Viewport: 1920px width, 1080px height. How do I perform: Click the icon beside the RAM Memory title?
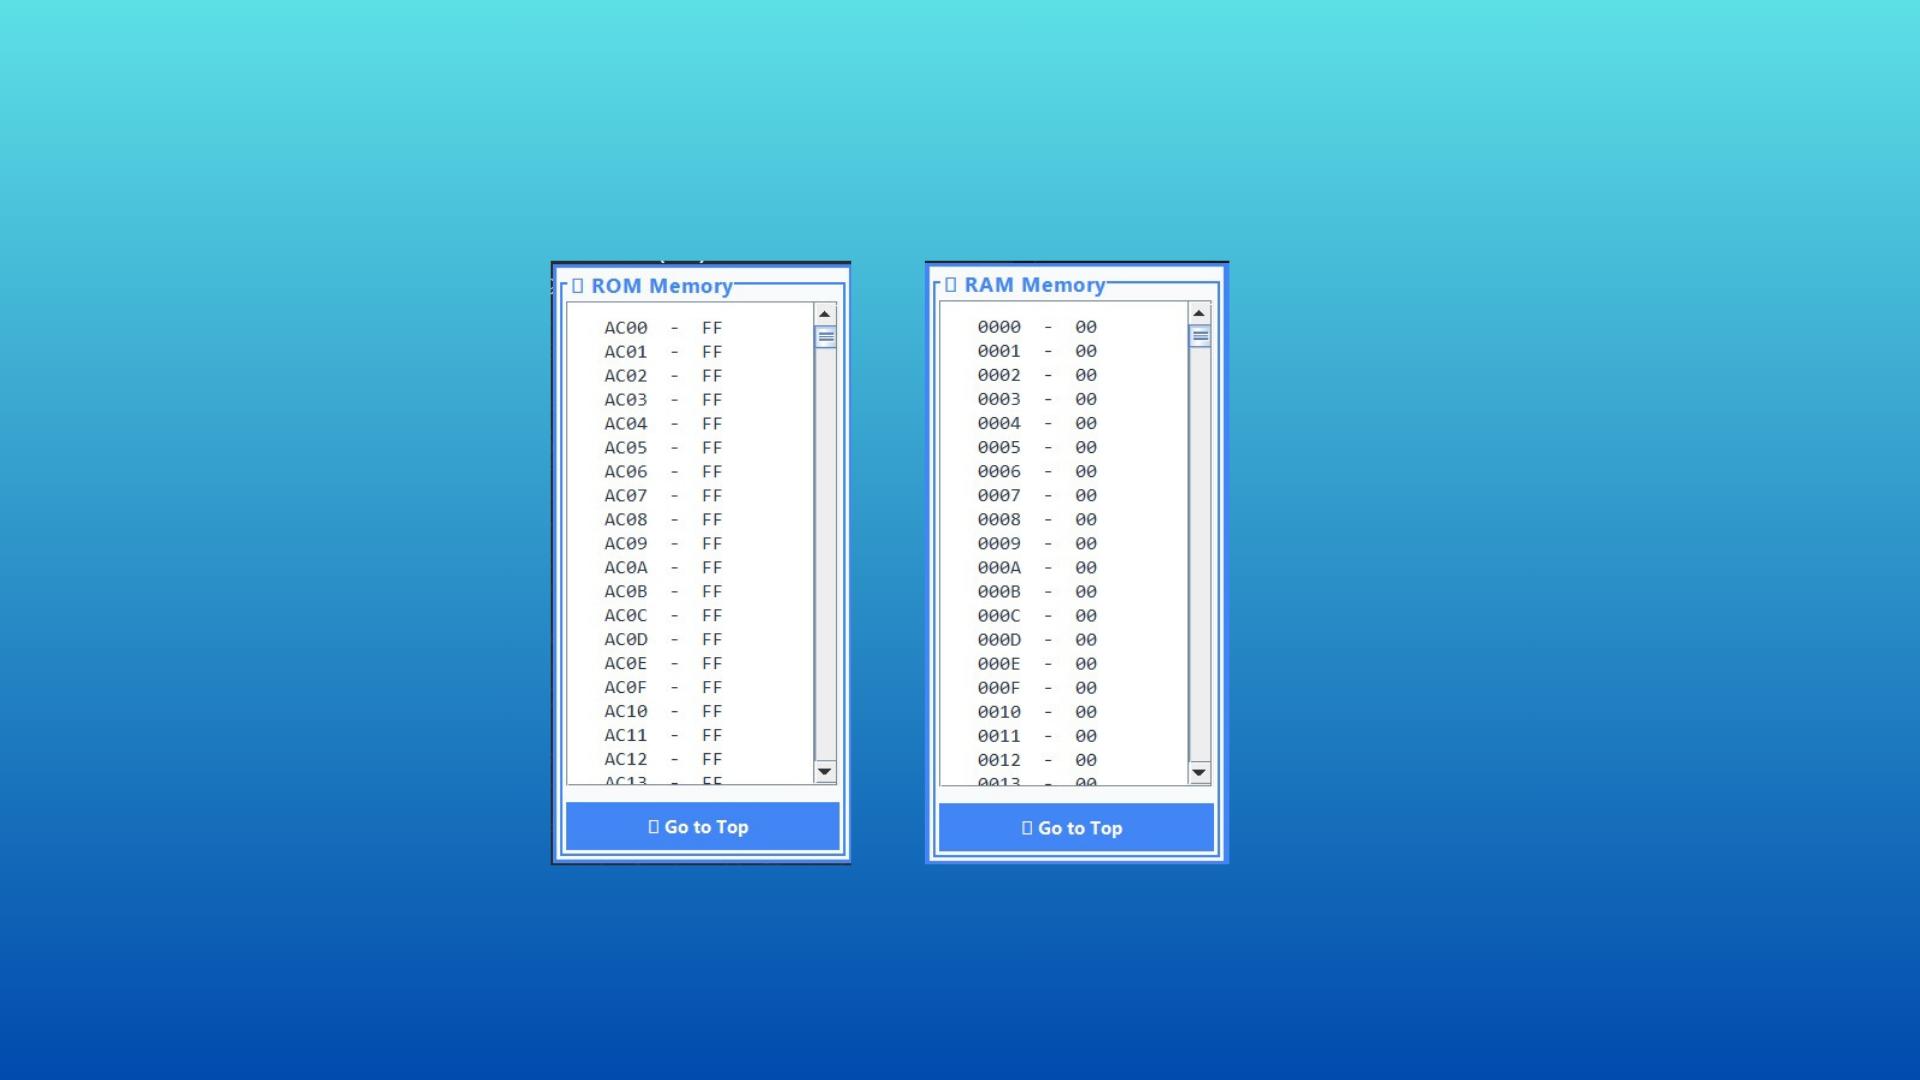click(951, 284)
